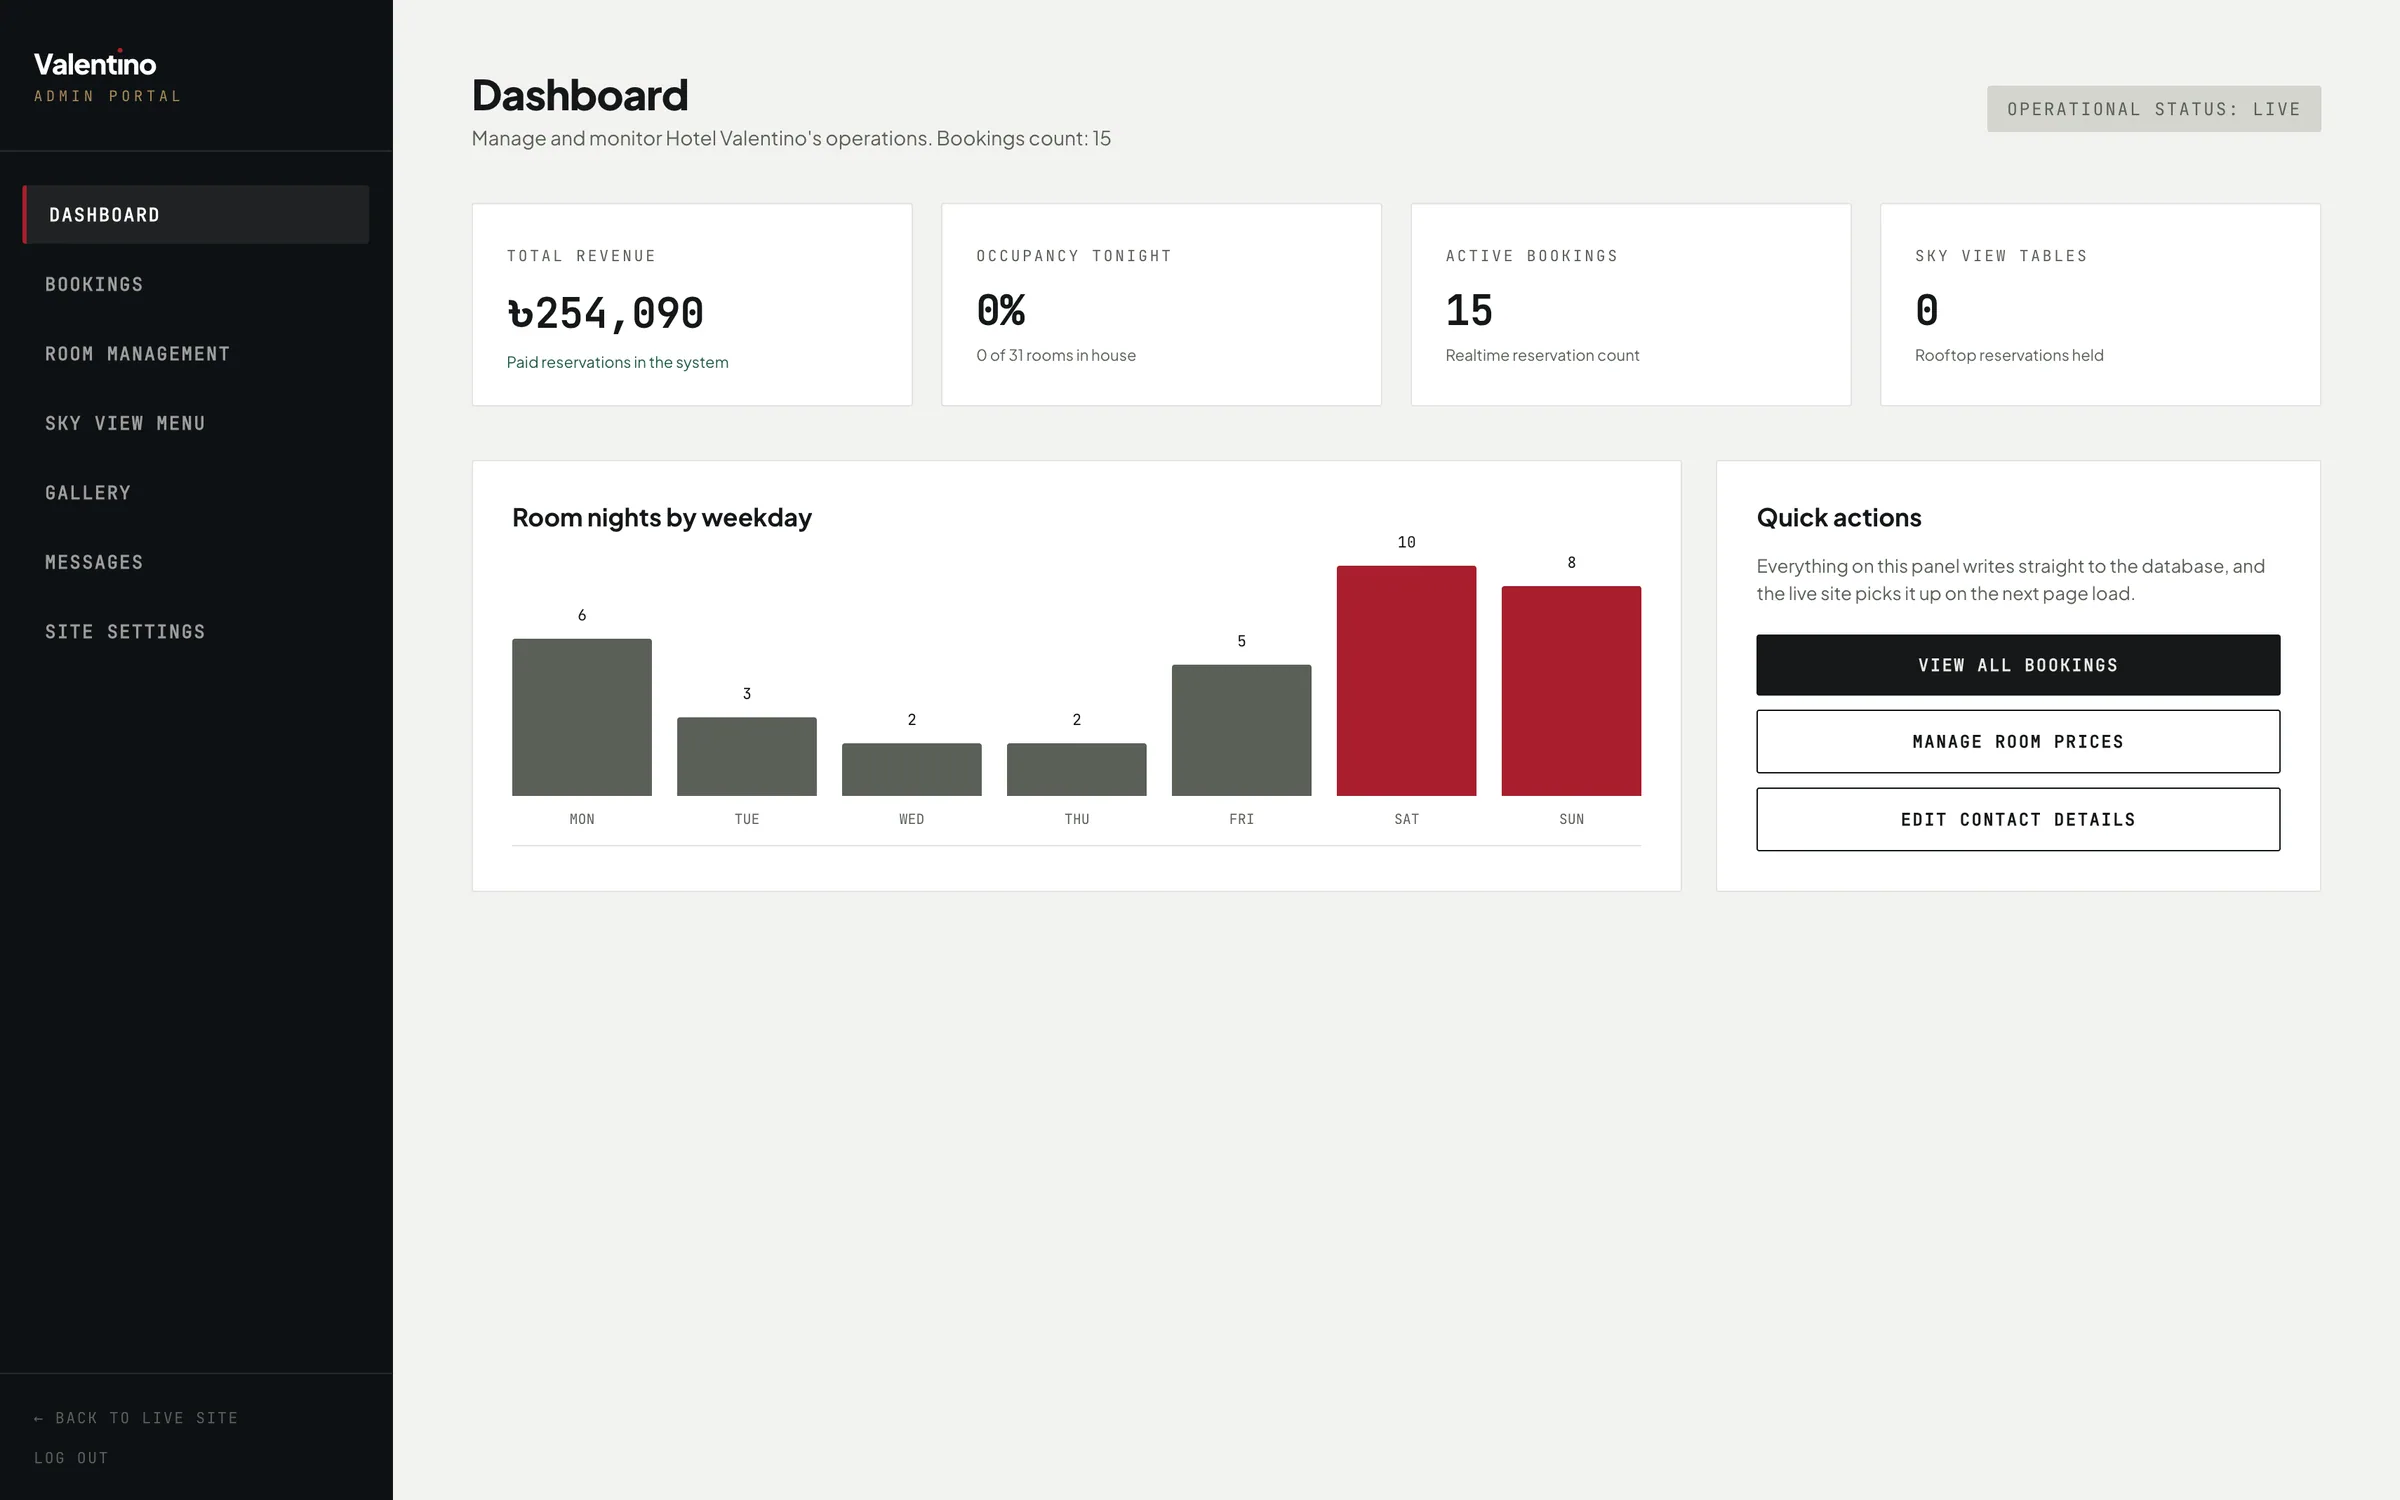Click Edit Contact Details button
Image resolution: width=2400 pixels, height=1500 pixels.
tap(2018, 819)
